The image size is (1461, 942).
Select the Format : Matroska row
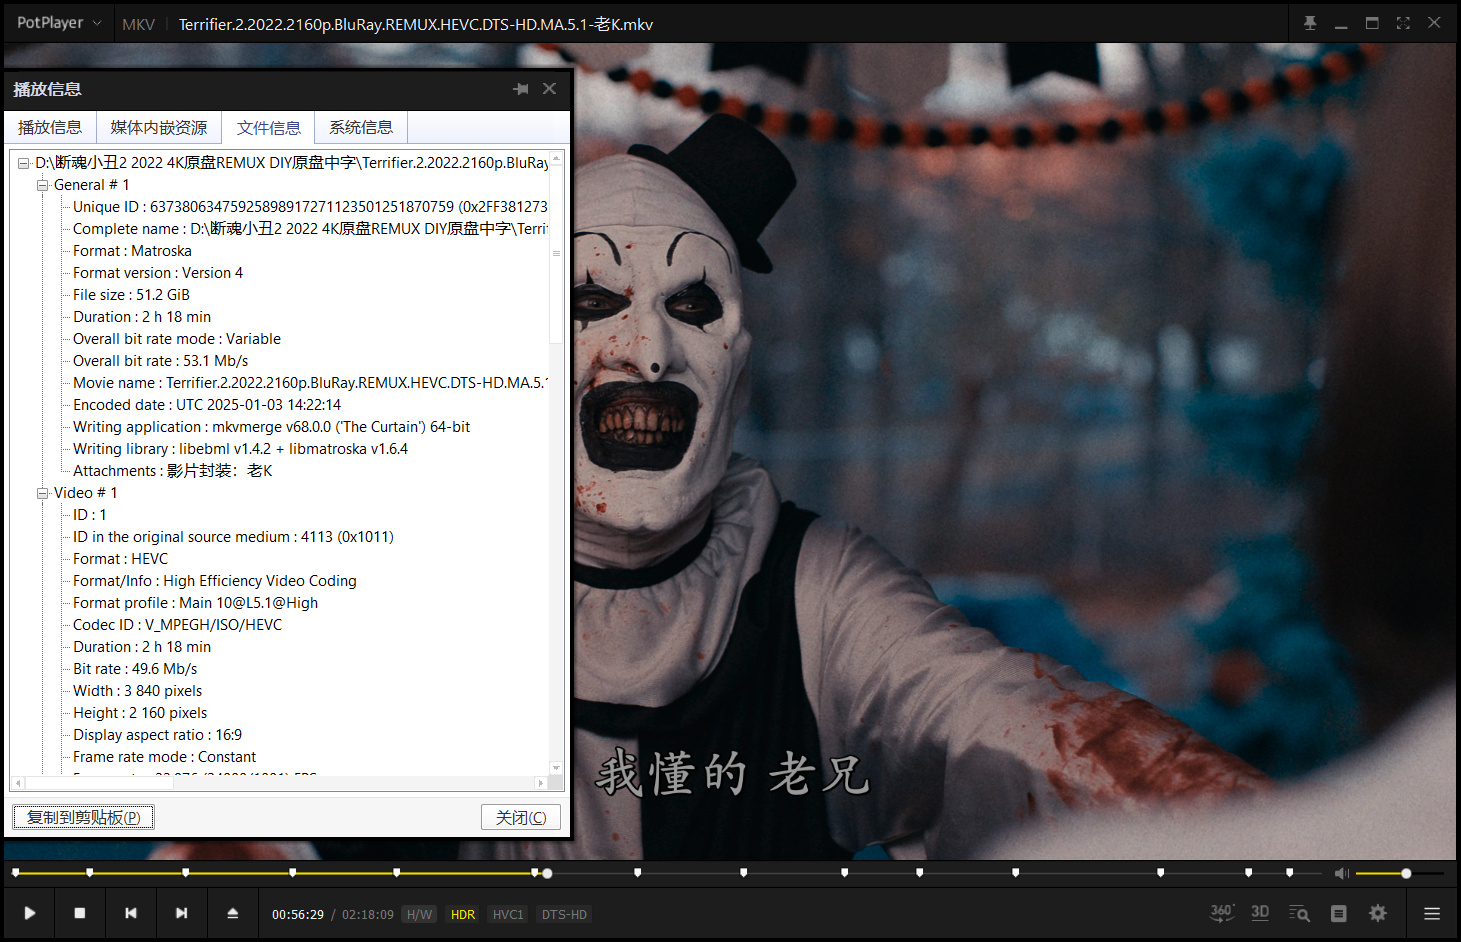pyautogui.click(x=132, y=251)
